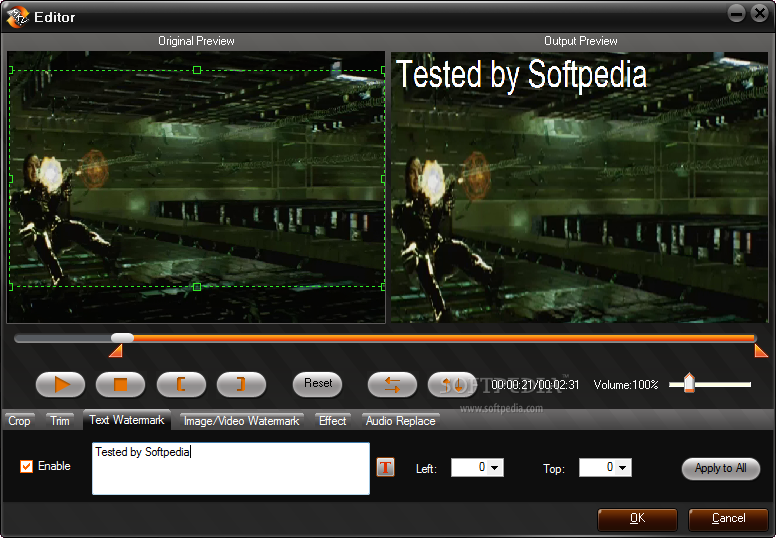Click the volume slider handle
This screenshot has height=538, width=776.
689,383
